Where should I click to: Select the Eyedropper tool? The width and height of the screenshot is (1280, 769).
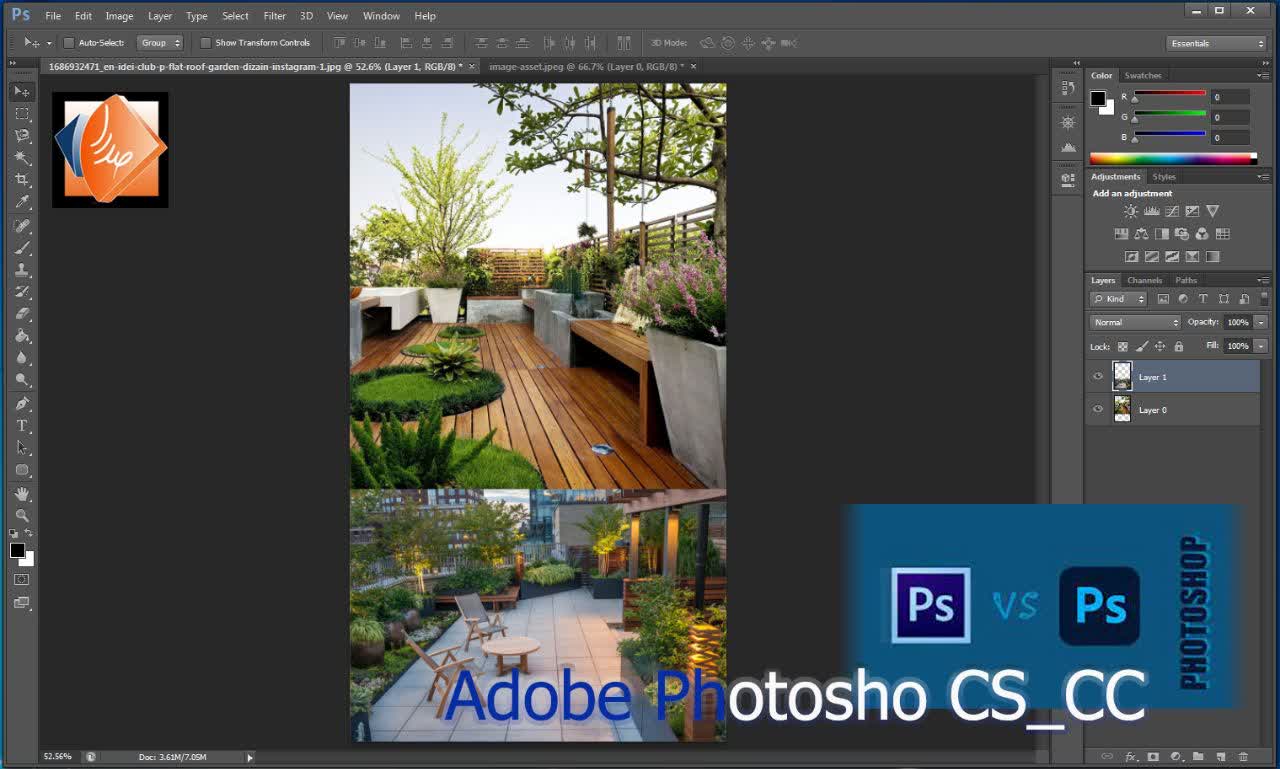[x=22, y=202]
